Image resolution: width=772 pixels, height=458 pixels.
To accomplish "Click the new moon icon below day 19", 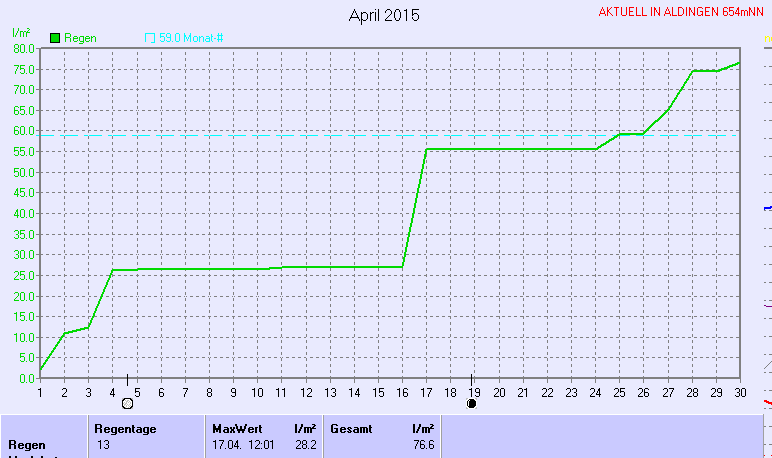I will click(471, 404).
